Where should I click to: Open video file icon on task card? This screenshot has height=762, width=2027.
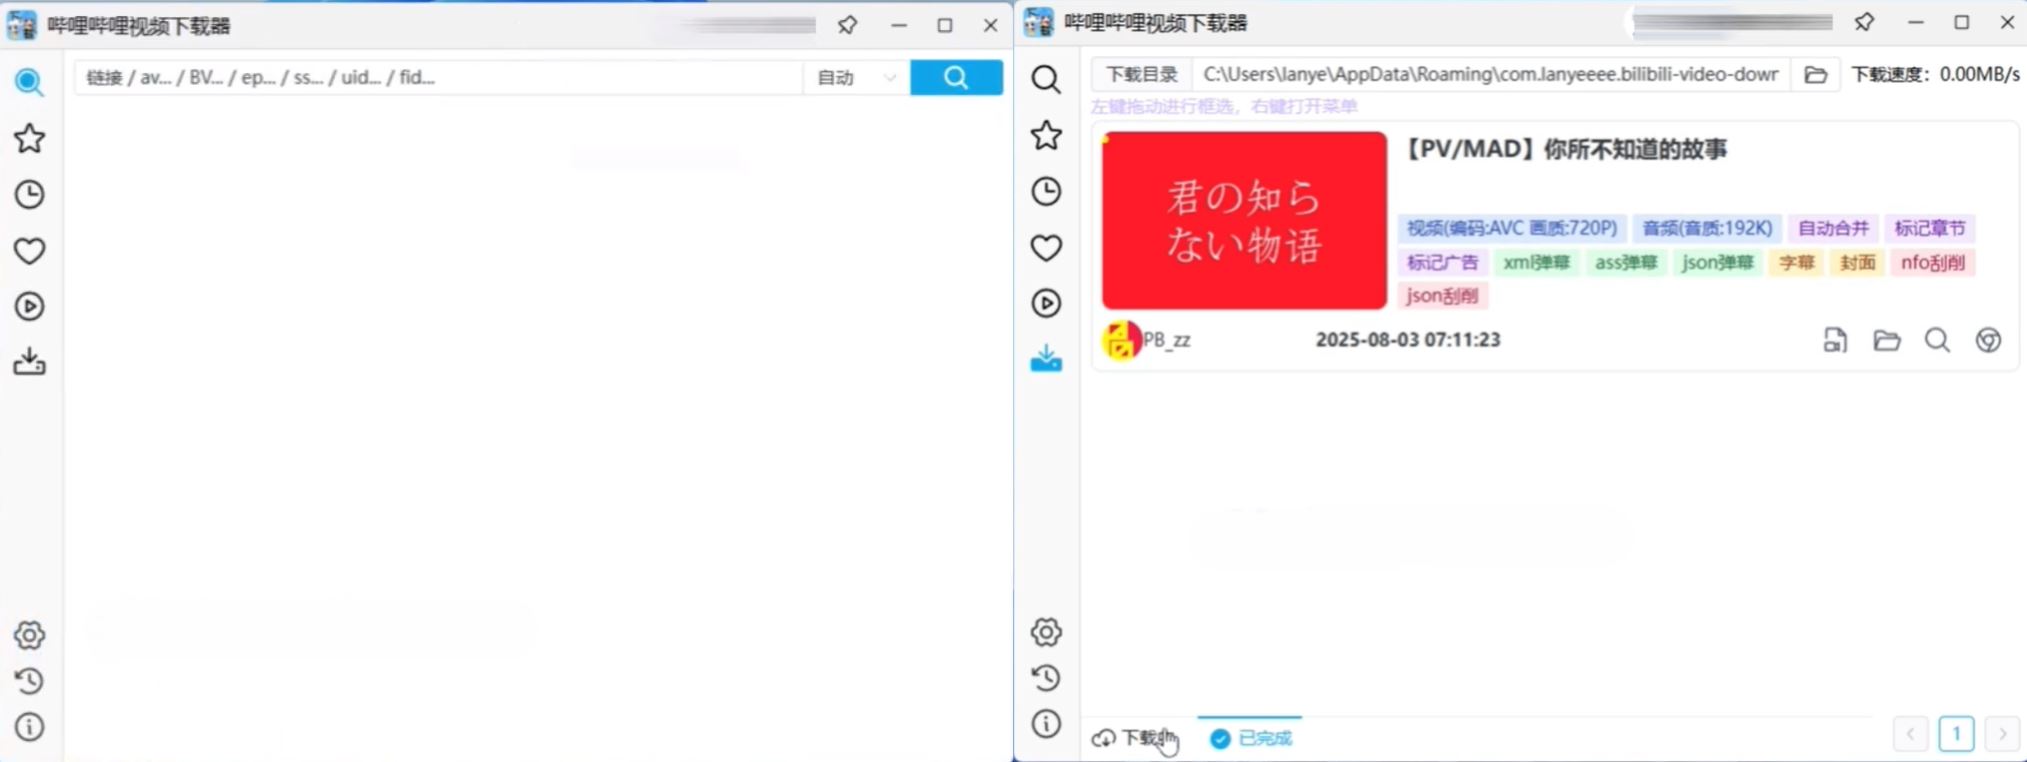pos(1835,340)
